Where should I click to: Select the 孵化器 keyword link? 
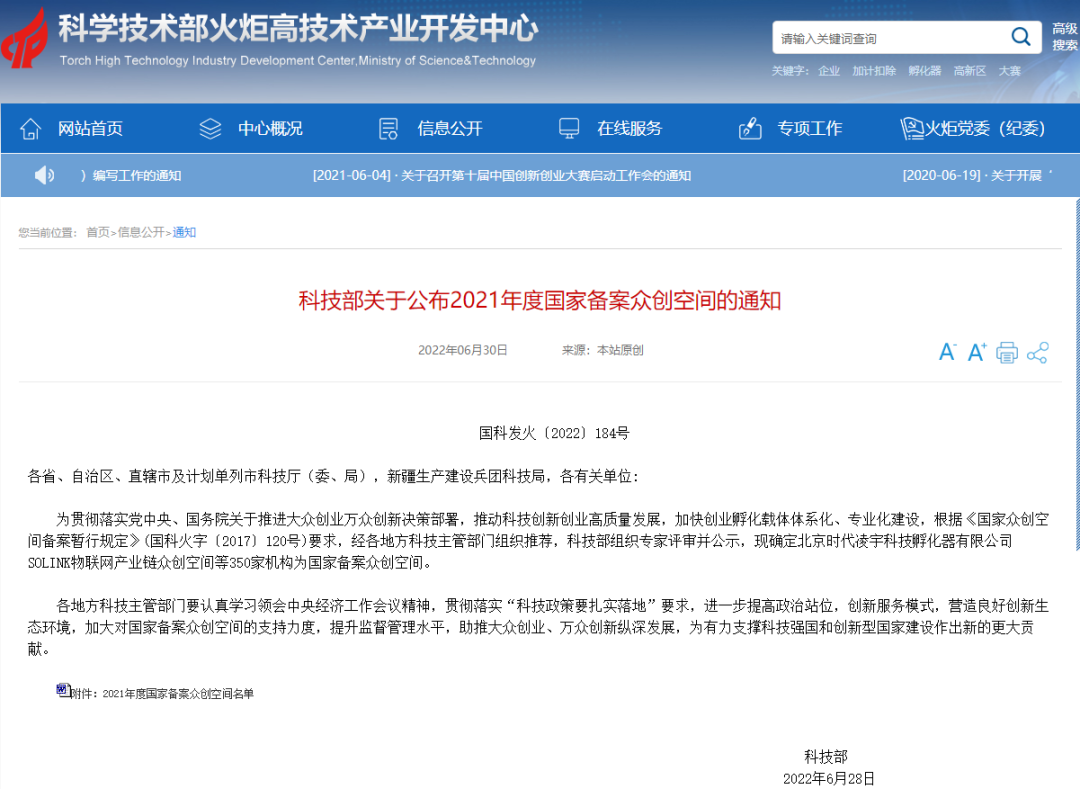(924, 71)
